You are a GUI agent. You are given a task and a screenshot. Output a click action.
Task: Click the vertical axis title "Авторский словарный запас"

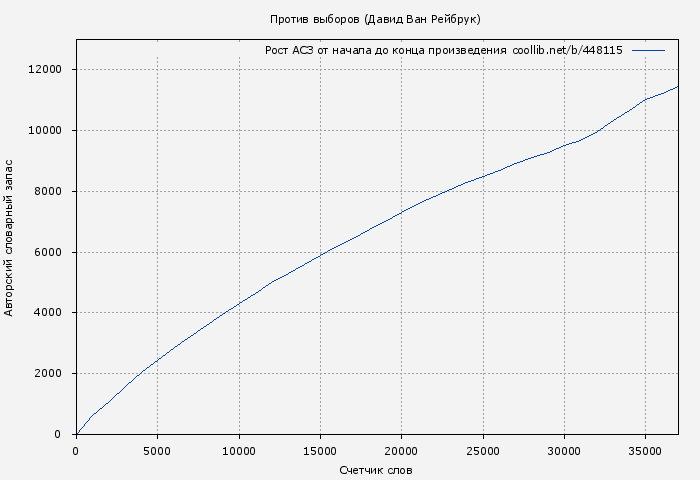(x=10, y=237)
